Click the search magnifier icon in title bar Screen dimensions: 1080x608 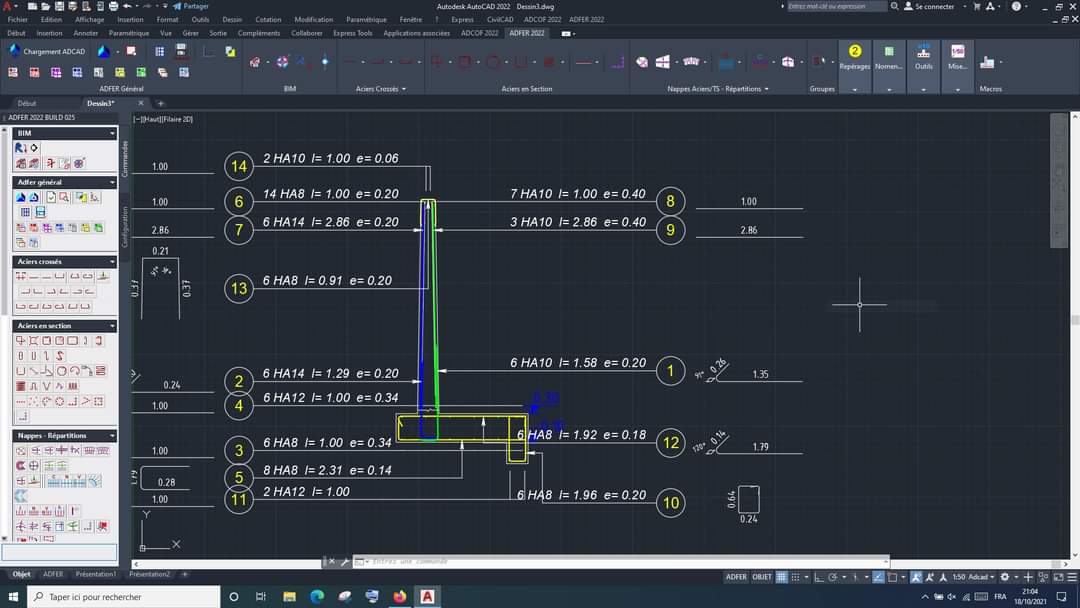pos(894,6)
